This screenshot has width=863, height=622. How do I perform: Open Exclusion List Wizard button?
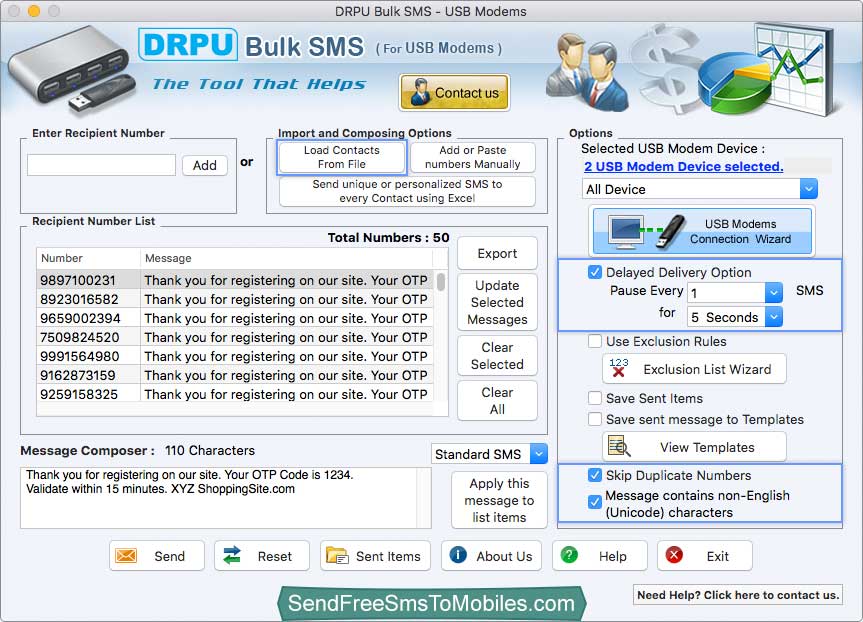pos(695,369)
